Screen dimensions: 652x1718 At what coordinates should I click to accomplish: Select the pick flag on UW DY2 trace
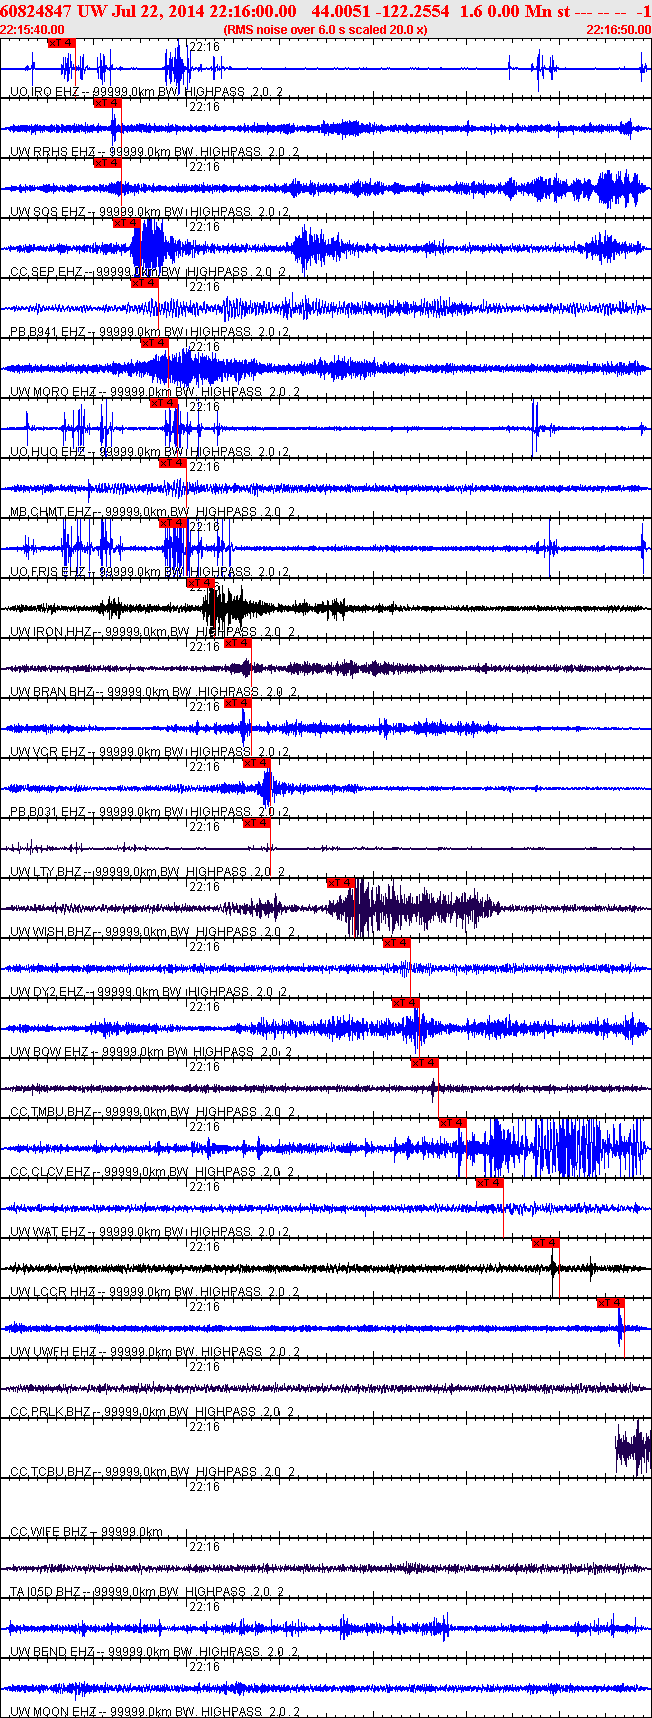[397, 942]
